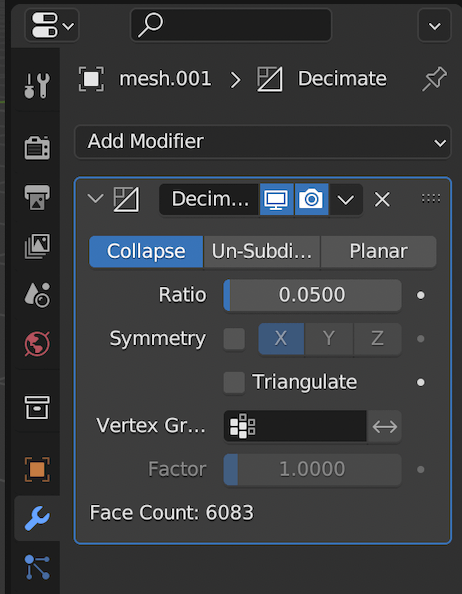Open the Tool properties tab
The height and width of the screenshot is (594, 462).
37,86
